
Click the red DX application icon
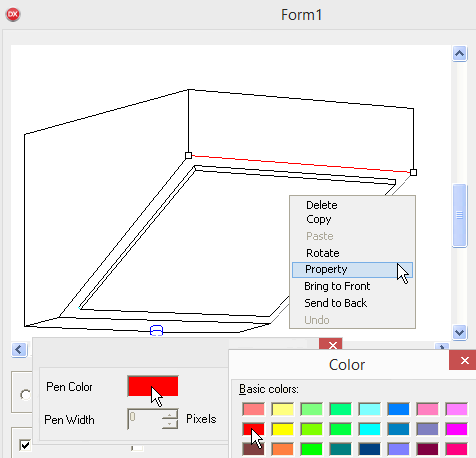(x=13, y=14)
